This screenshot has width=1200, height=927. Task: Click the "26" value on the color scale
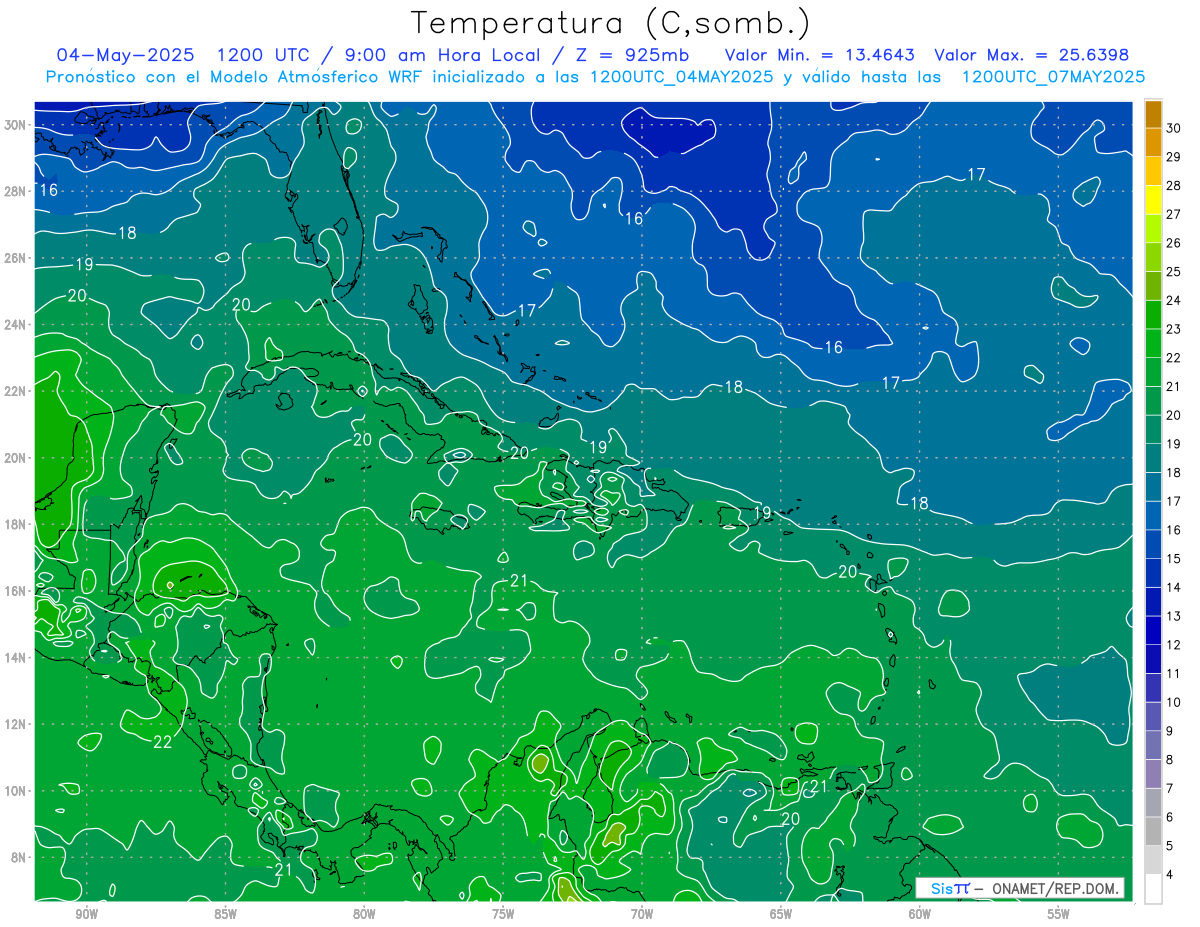[1174, 243]
